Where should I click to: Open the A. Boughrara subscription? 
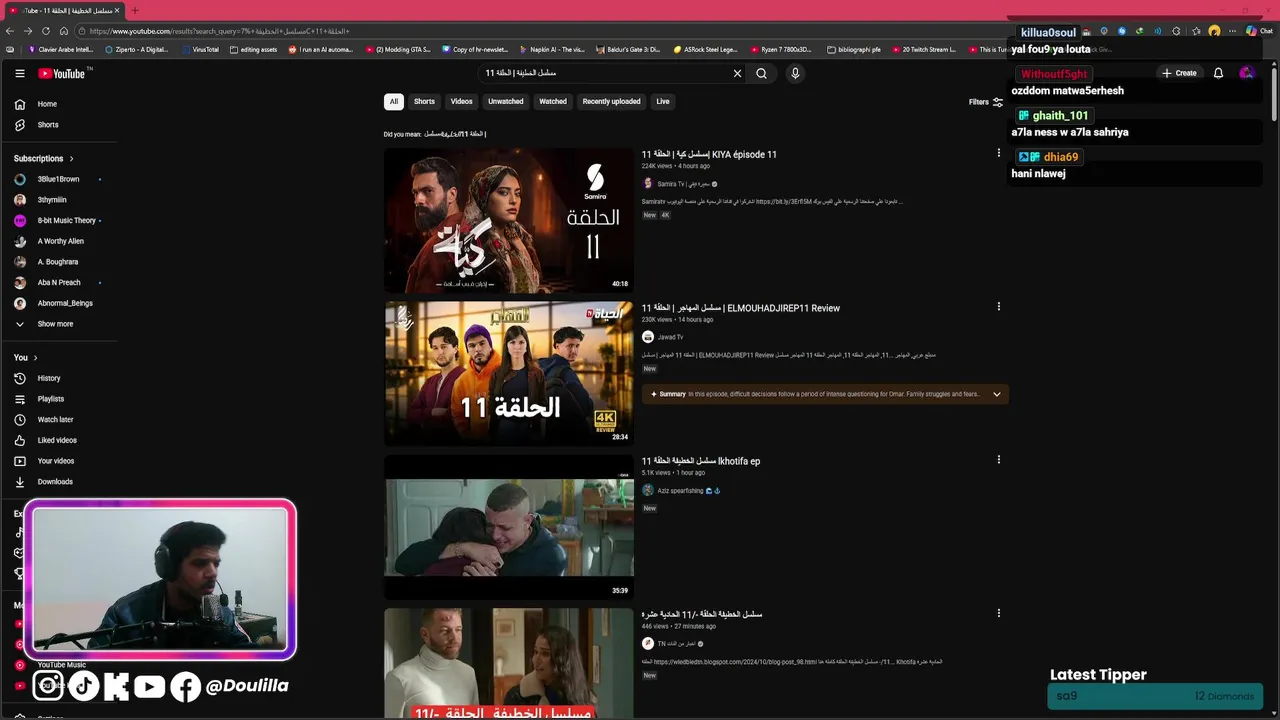coord(58,262)
